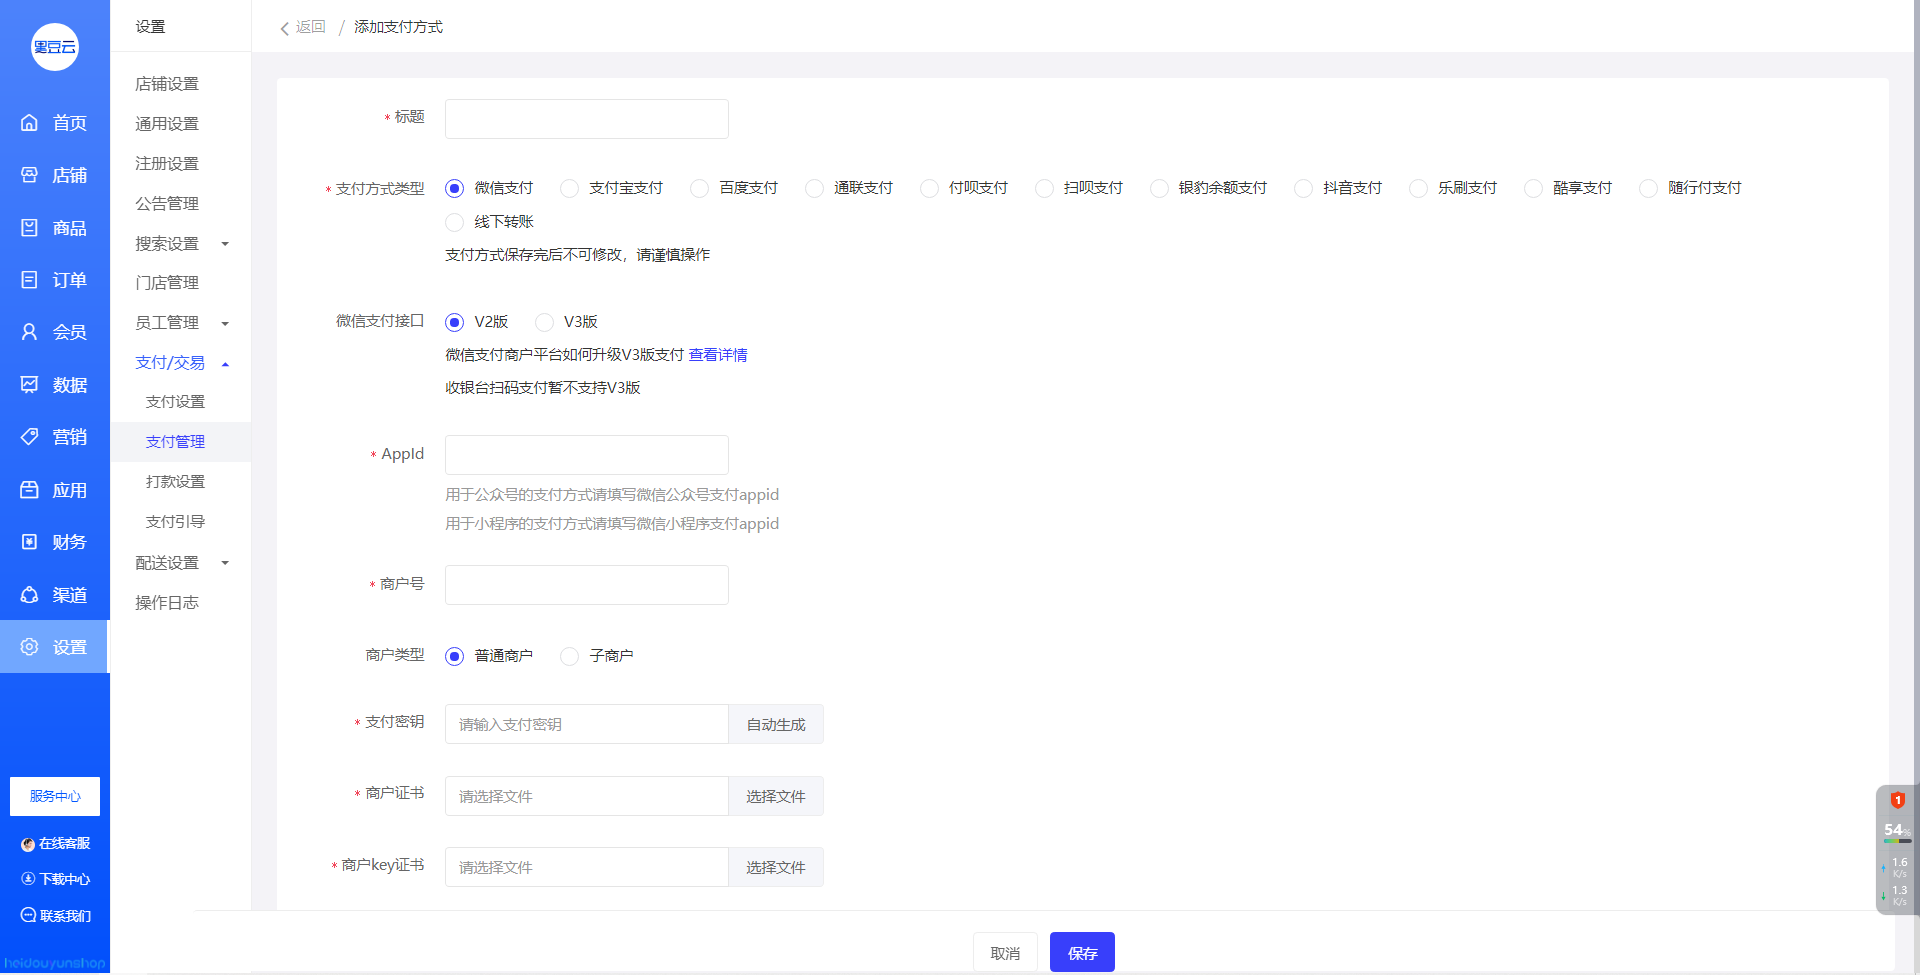Screen dimensions: 1920x975
Task: Select 随行付支付 payment type
Action: pos(1648,188)
